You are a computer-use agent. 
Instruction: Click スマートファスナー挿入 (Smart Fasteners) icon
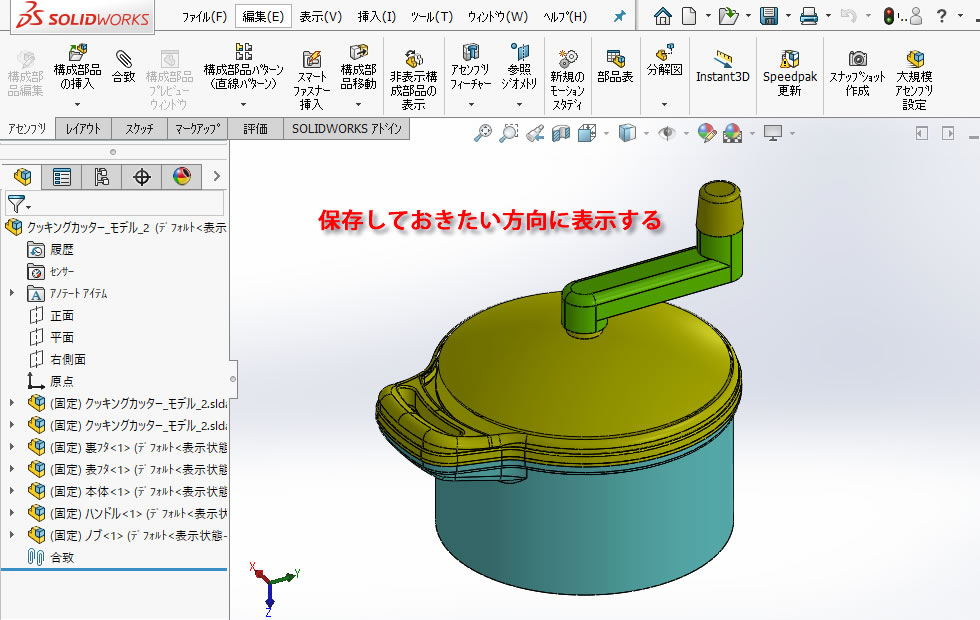tap(311, 59)
